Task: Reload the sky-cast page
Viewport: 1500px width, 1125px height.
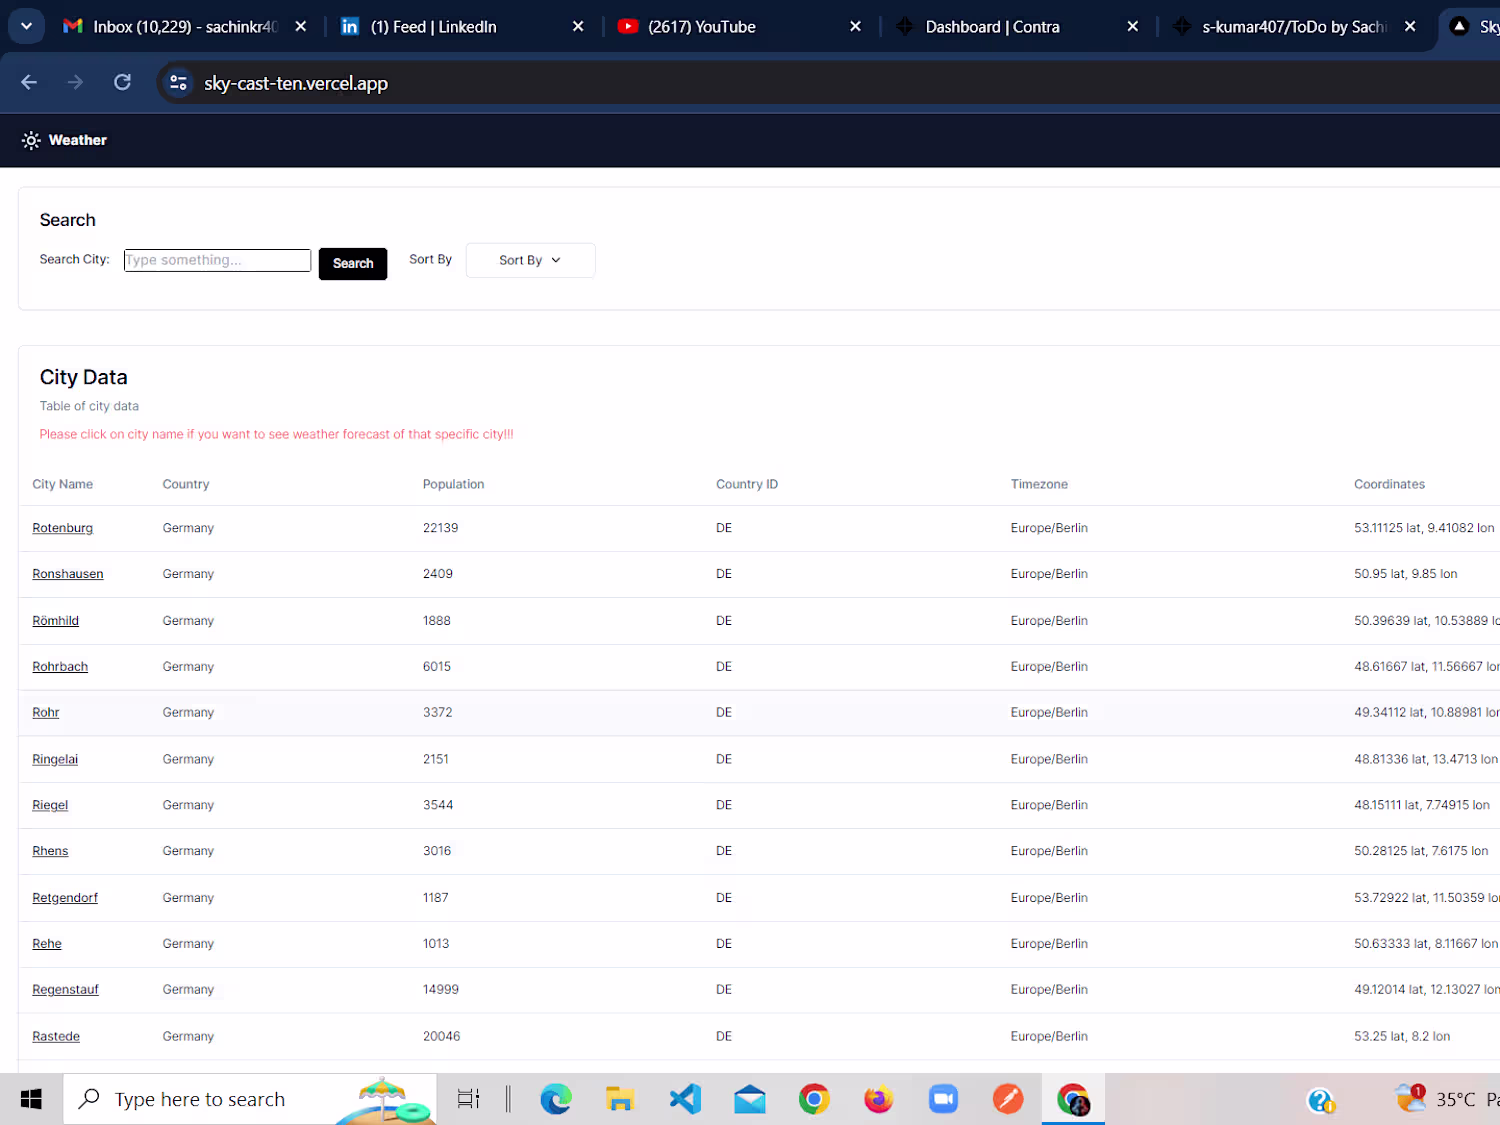Action: [x=122, y=83]
